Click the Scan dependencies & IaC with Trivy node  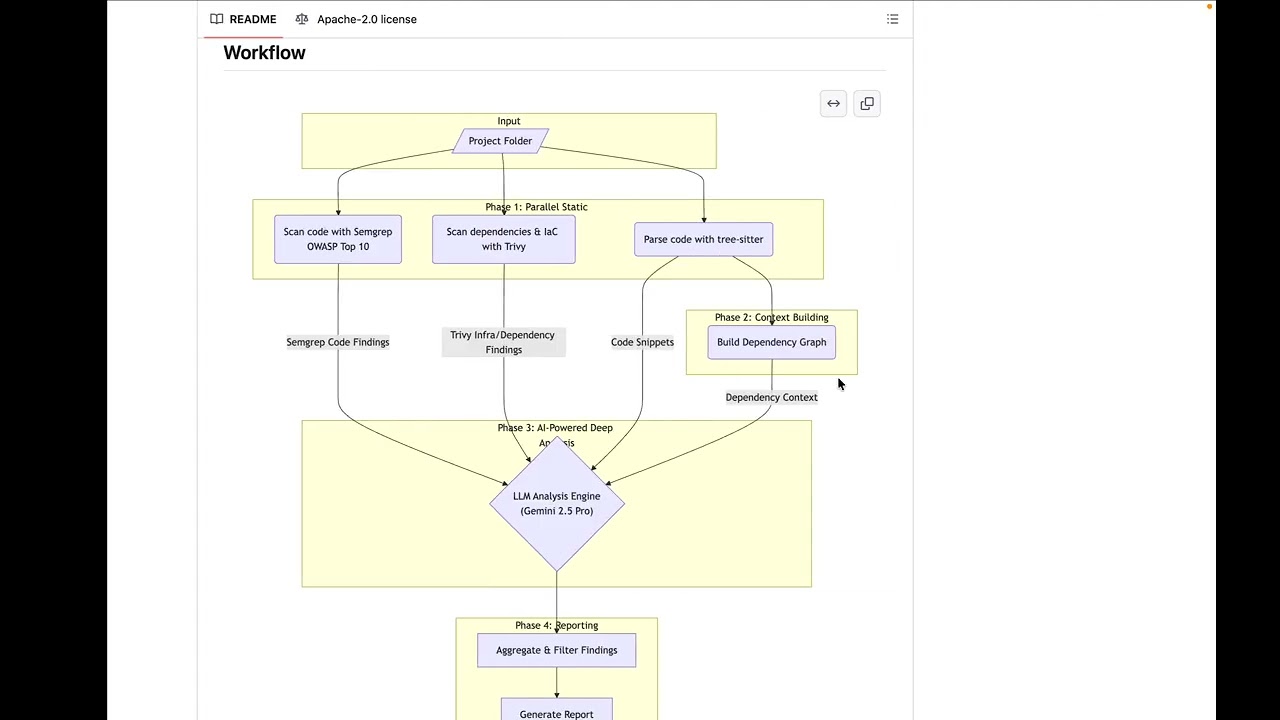click(x=504, y=239)
